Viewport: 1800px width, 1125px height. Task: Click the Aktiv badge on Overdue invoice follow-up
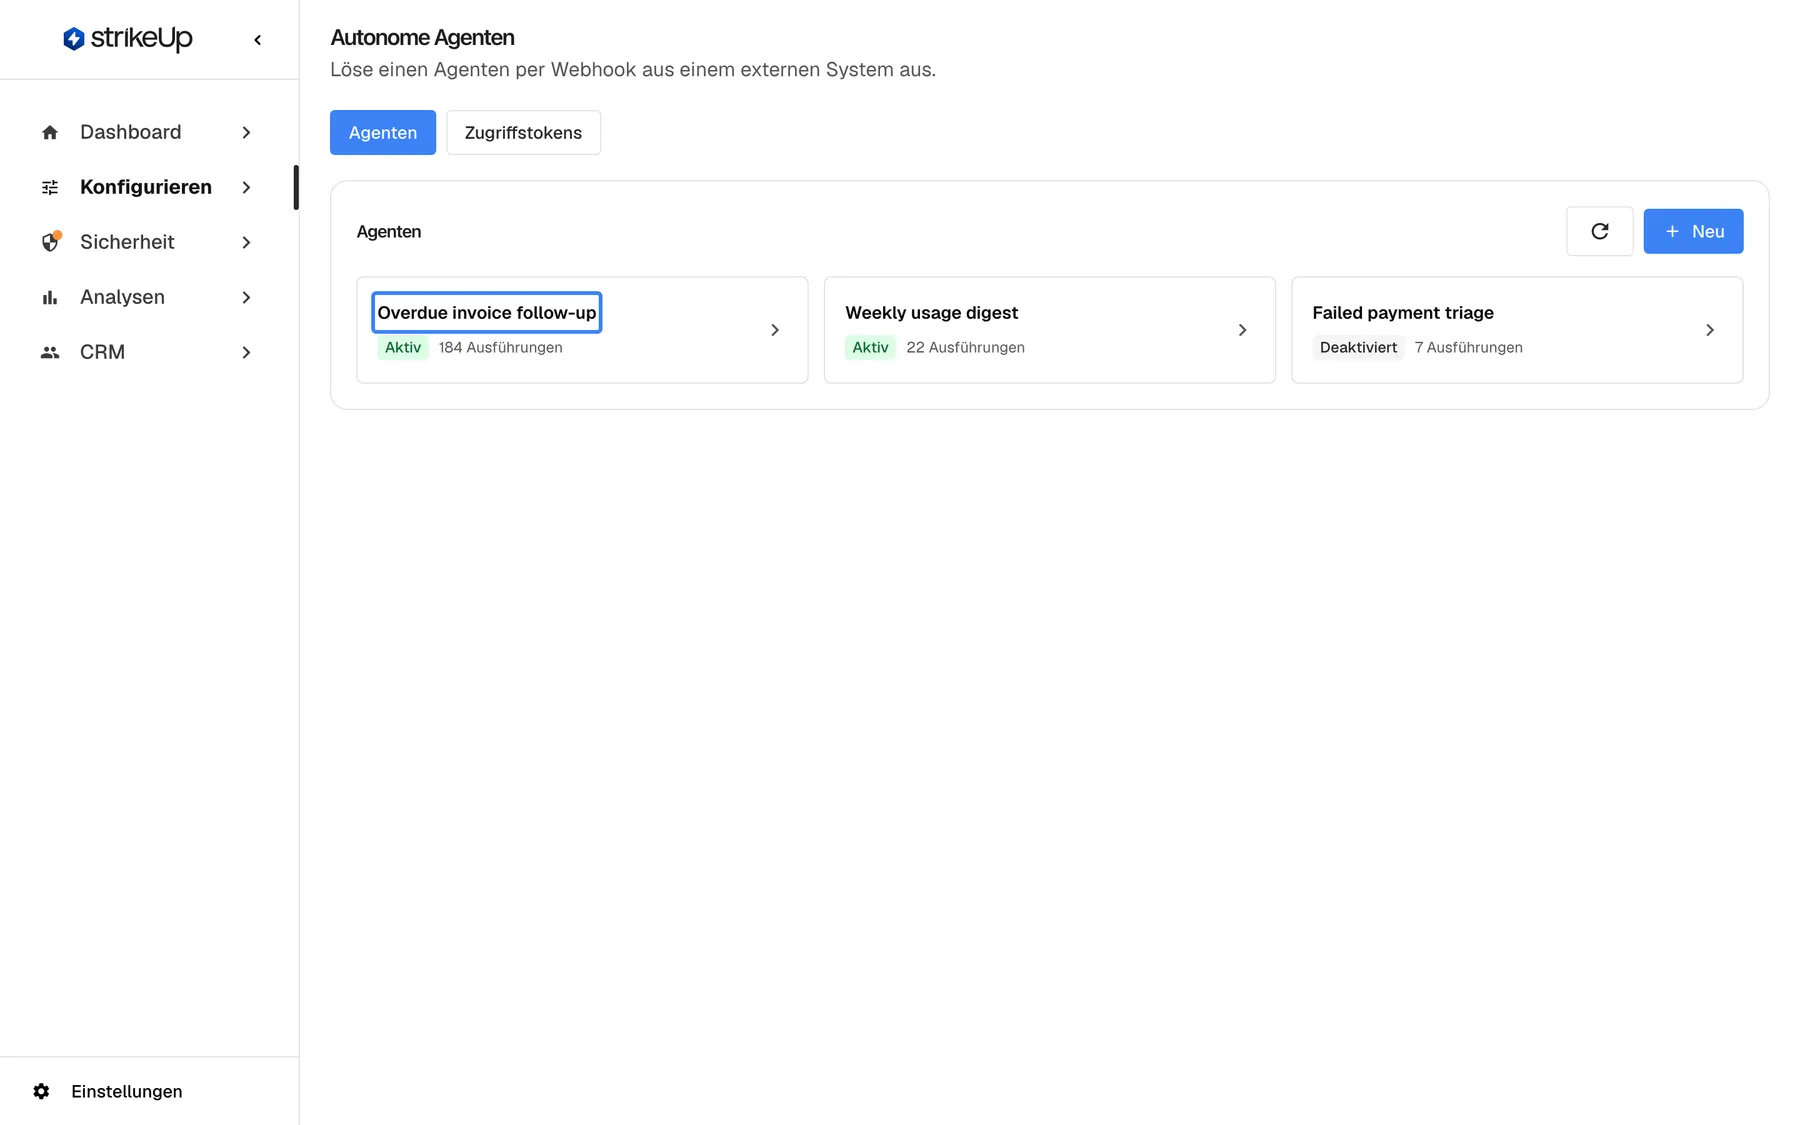pos(403,347)
